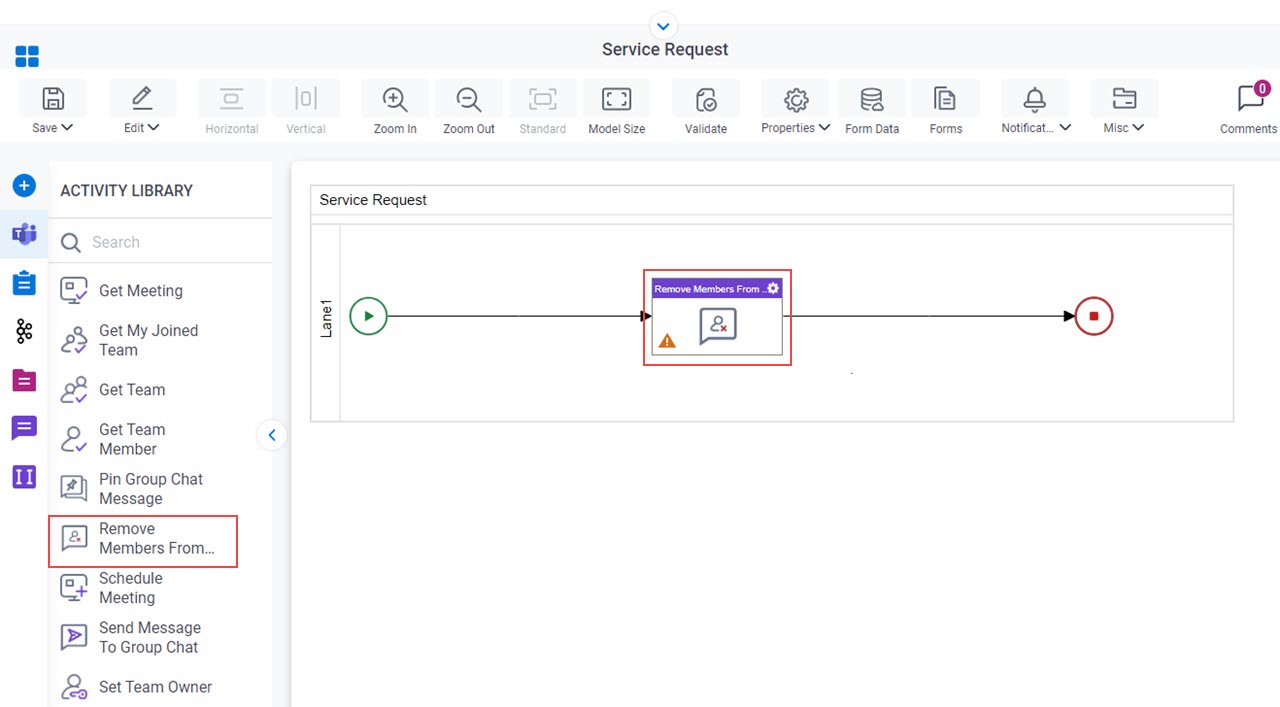Viewport: 1280px width, 707px height.
Task: Collapse the Activity Library panel arrow
Action: [x=271, y=435]
